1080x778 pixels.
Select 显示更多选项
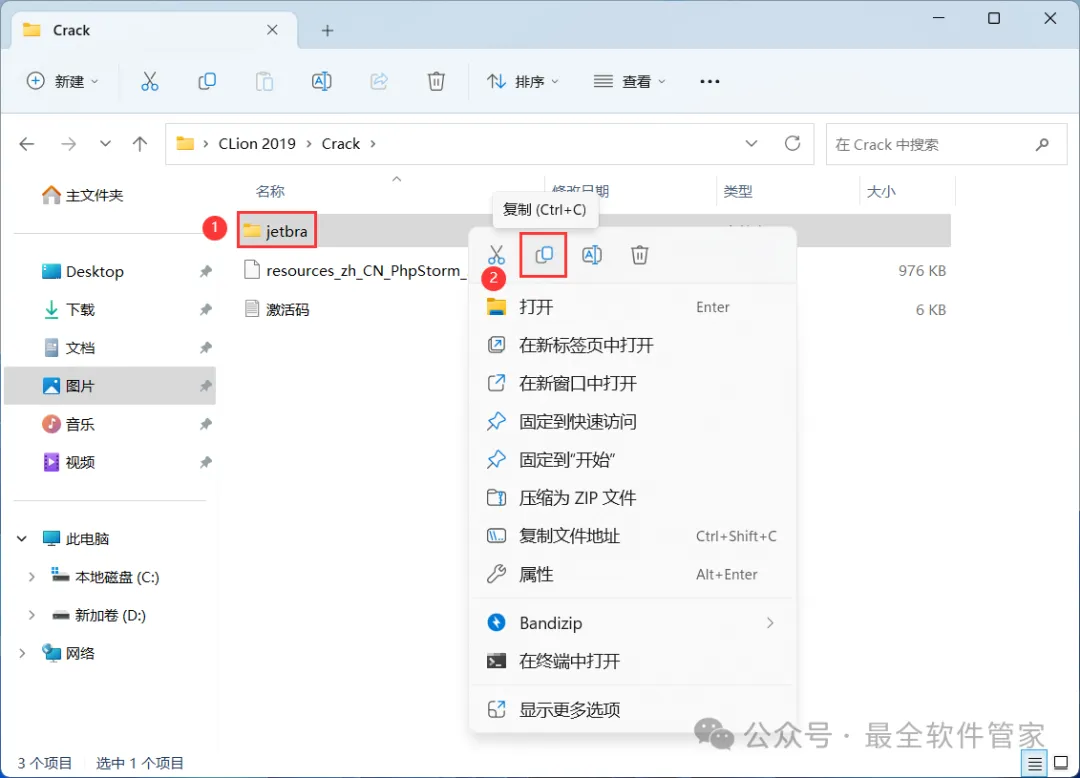tap(632, 709)
